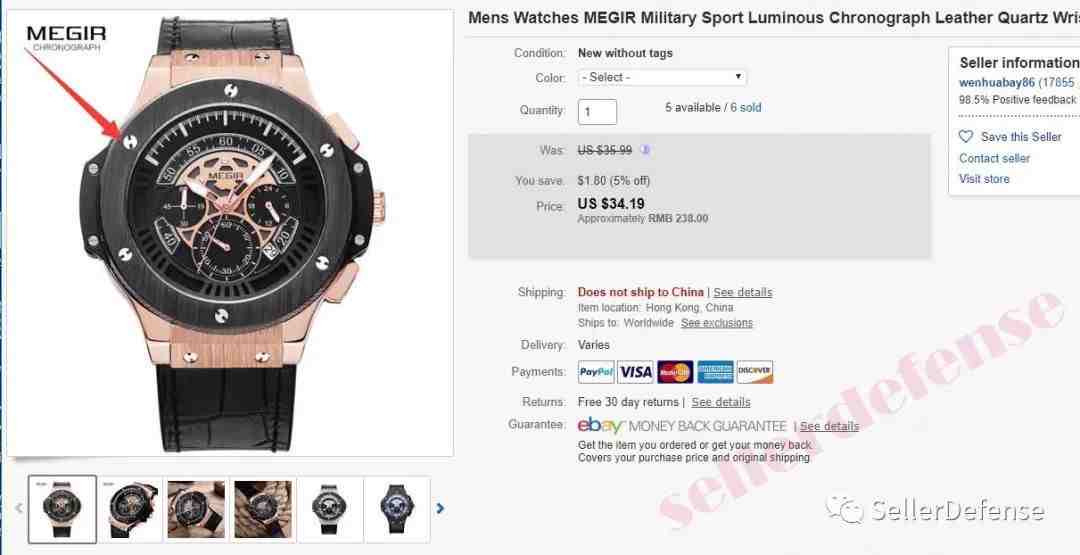Click the Discover payment icon
This screenshot has height=555, width=1080.
click(755, 372)
